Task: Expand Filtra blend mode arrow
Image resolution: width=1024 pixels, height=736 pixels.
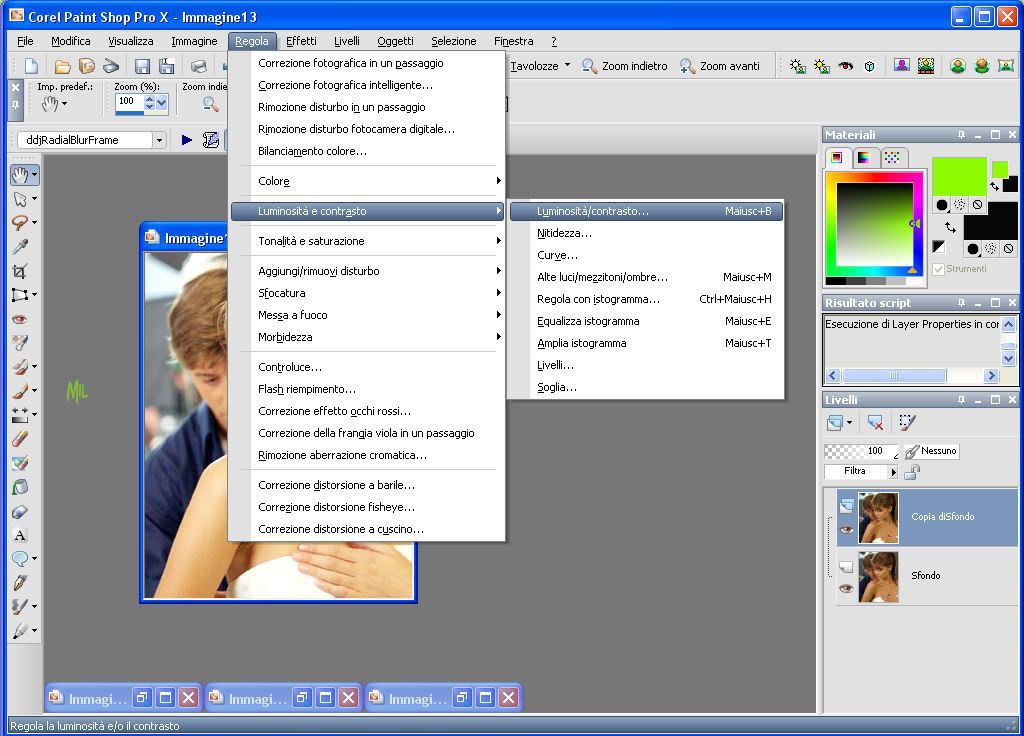Action: [x=893, y=472]
